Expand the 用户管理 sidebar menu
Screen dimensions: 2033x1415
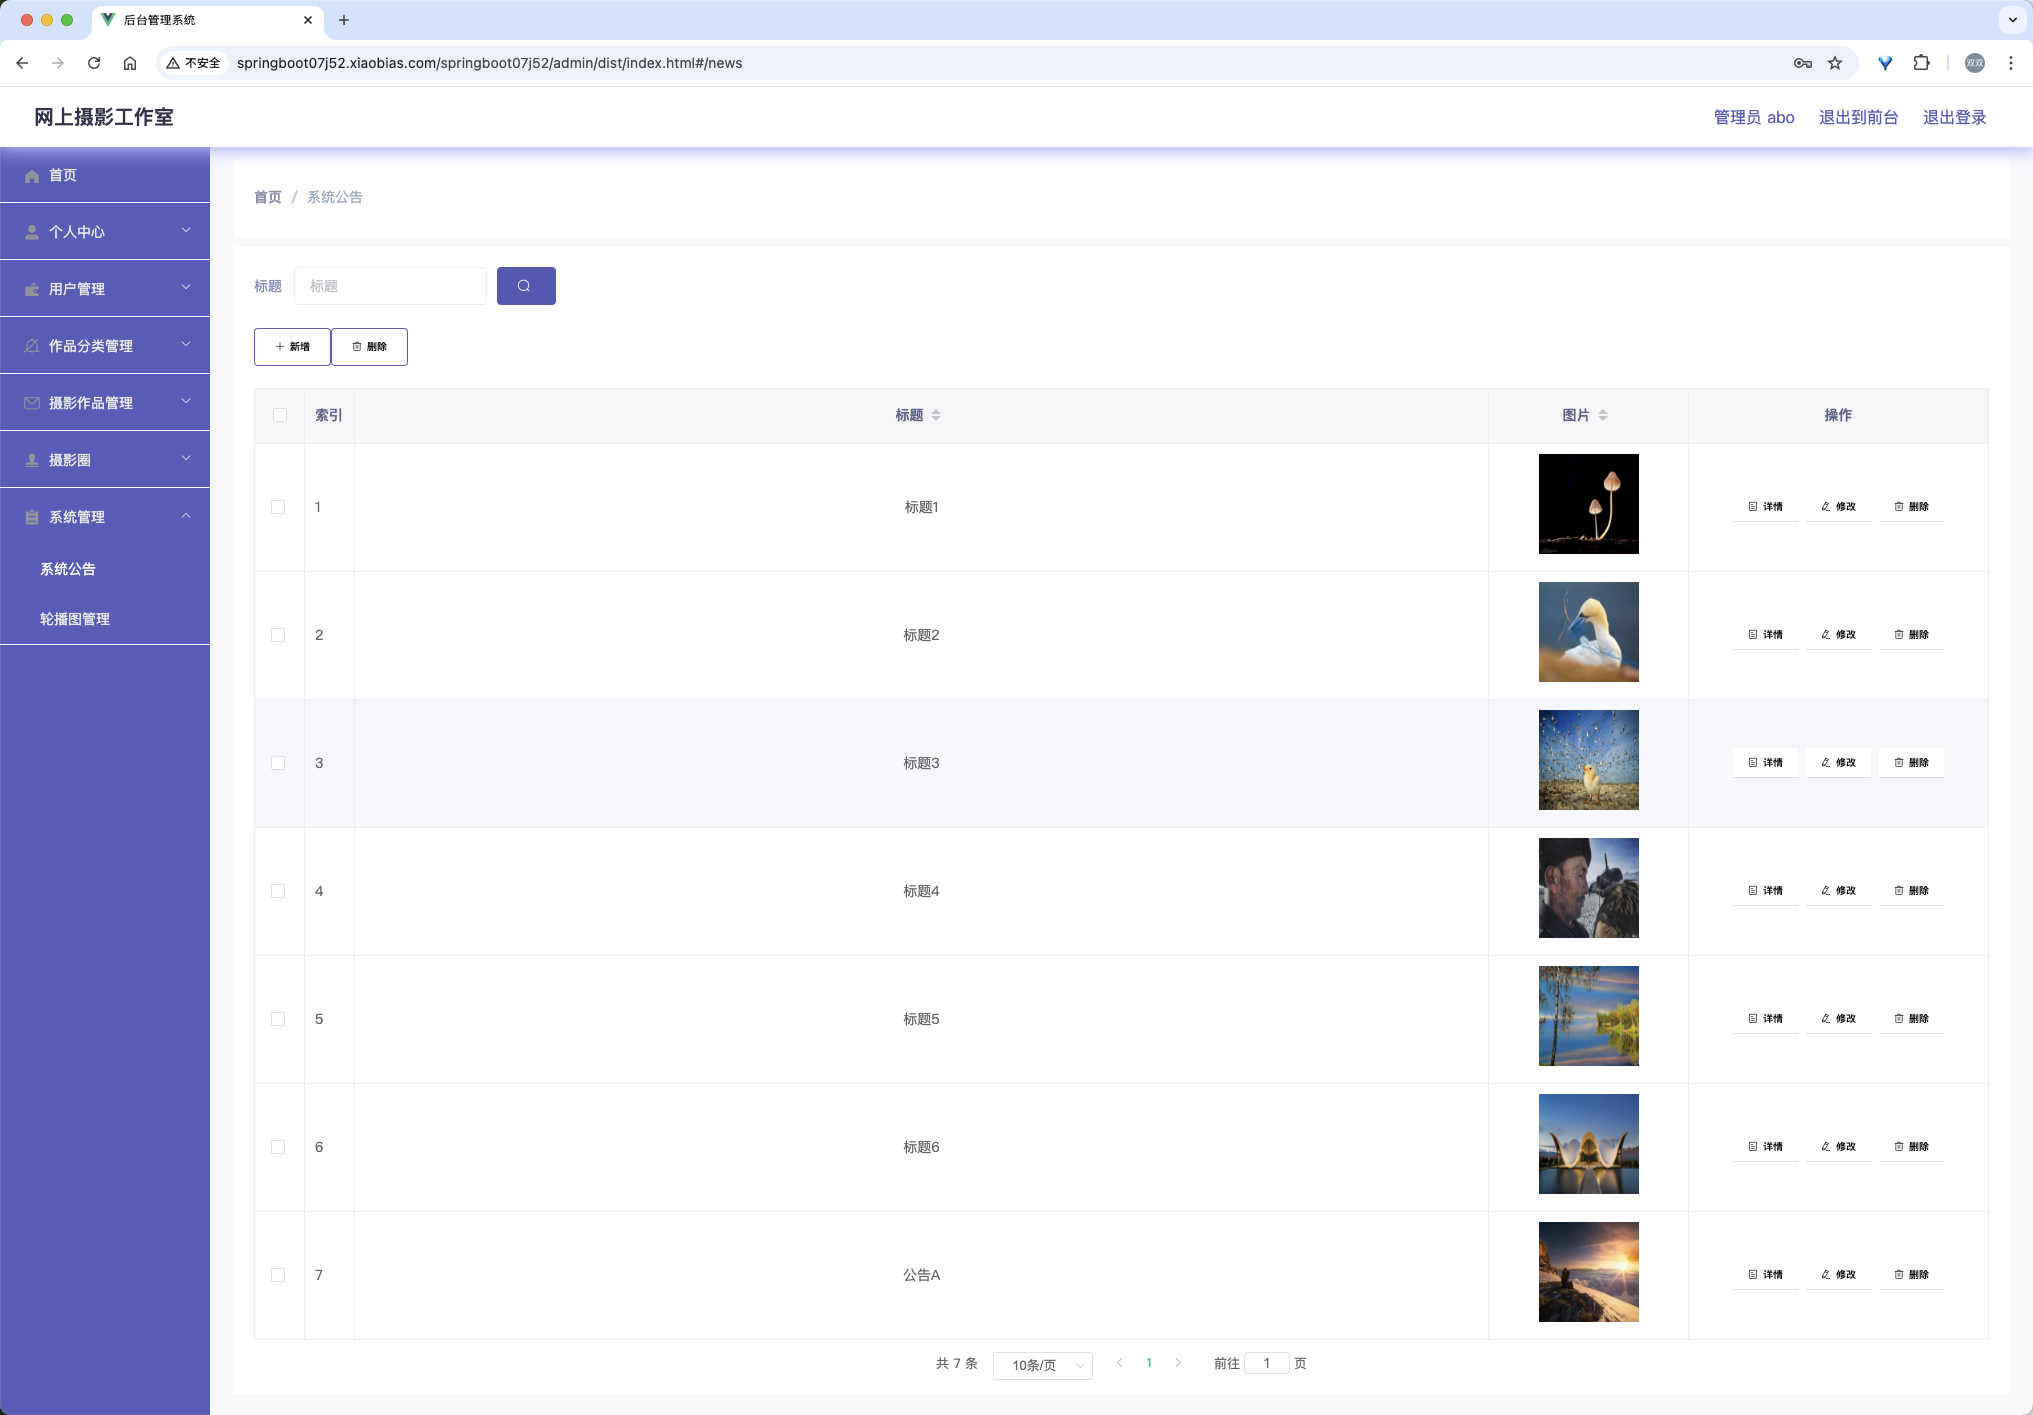point(105,289)
